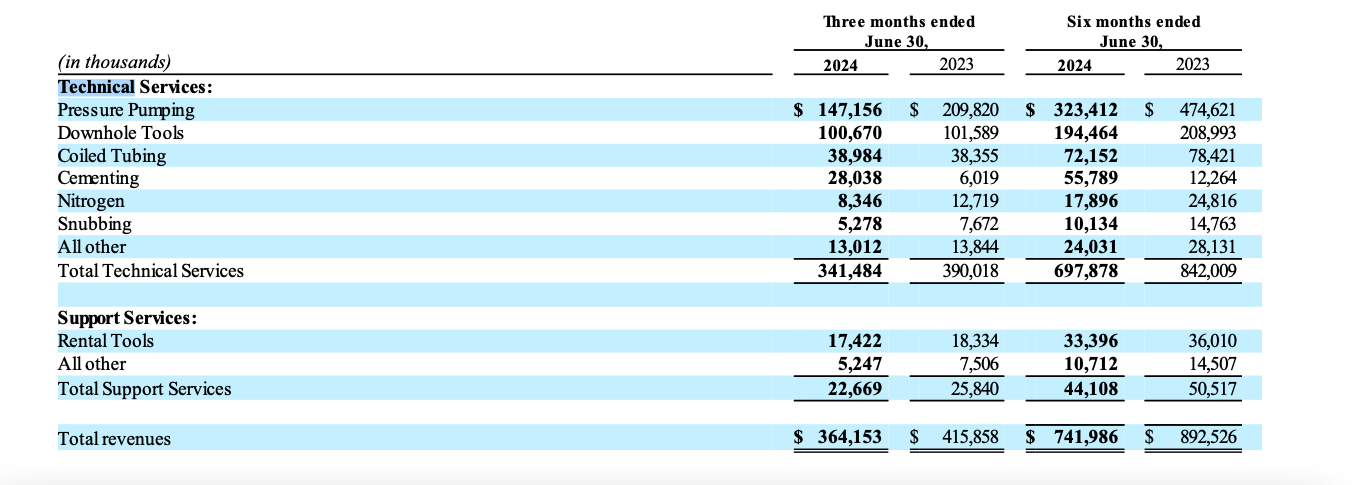The image size is (1362, 485).
Task: Click Nitrogen value 8,346
Action: click(x=859, y=201)
